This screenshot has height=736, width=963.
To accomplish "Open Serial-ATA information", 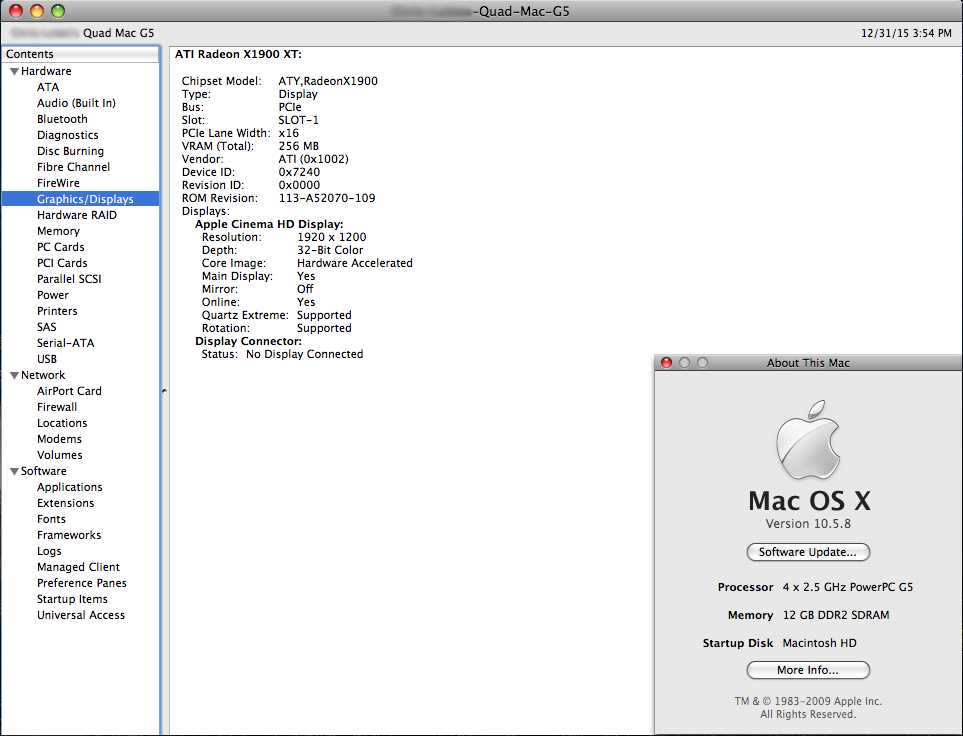I will pos(66,343).
